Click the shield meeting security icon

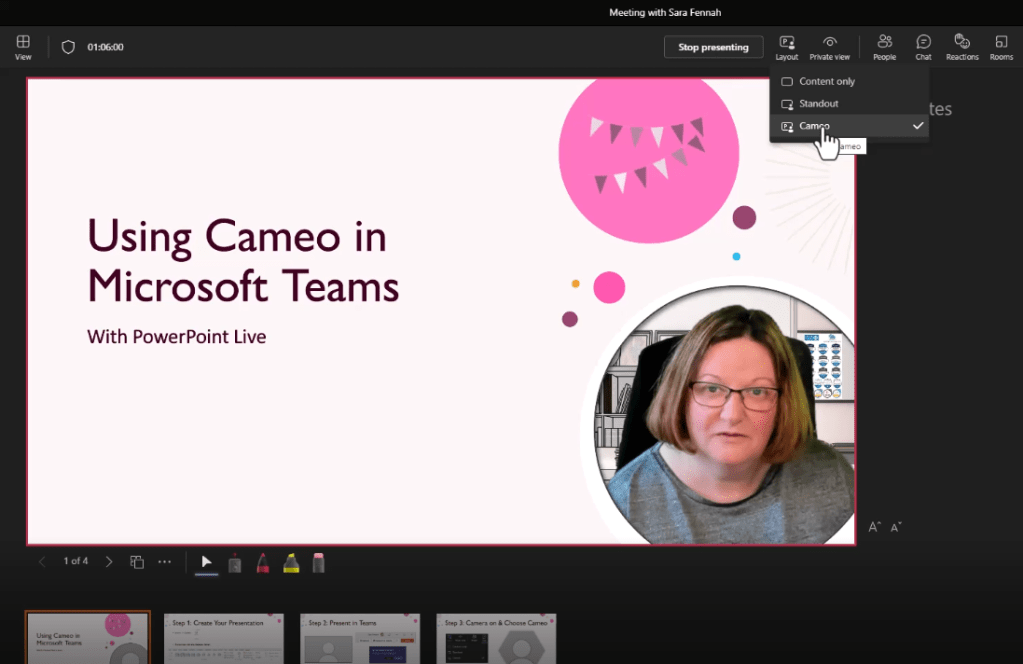click(x=68, y=47)
